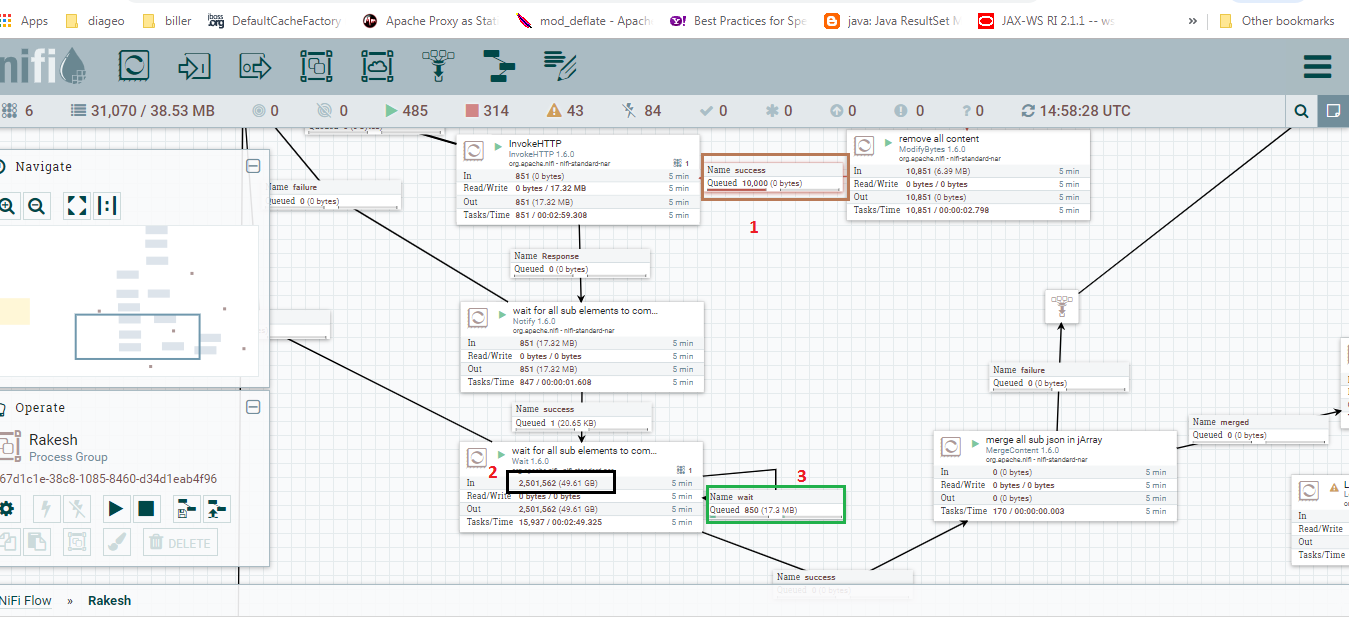
Task: Collapse the Operate panel
Action: coord(253,407)
